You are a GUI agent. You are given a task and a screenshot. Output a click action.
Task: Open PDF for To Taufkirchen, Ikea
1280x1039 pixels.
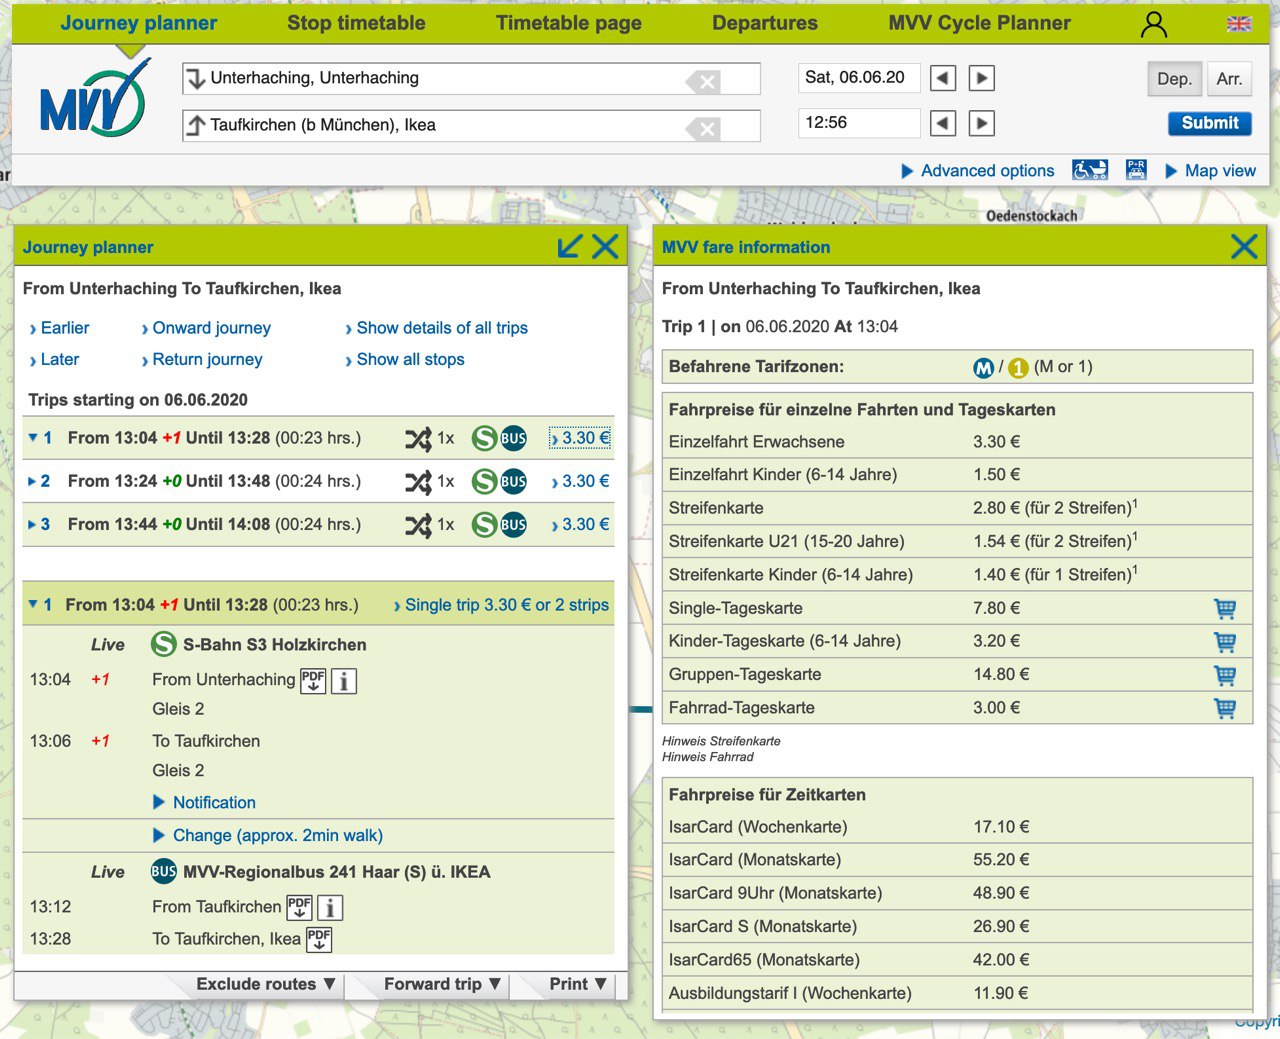coord(319,939)
